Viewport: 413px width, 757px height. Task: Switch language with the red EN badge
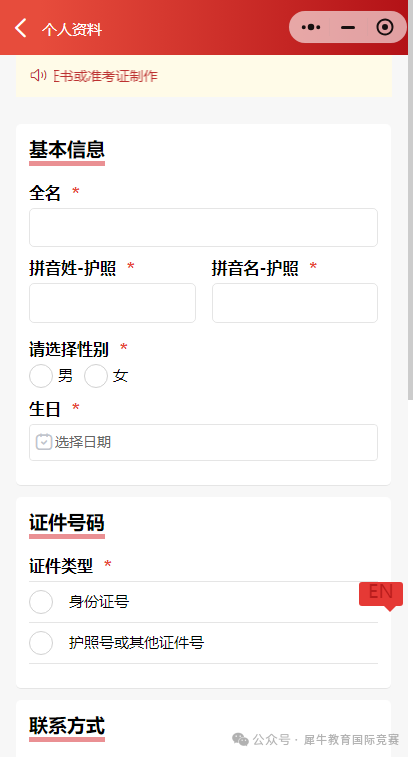pos(381,594)
